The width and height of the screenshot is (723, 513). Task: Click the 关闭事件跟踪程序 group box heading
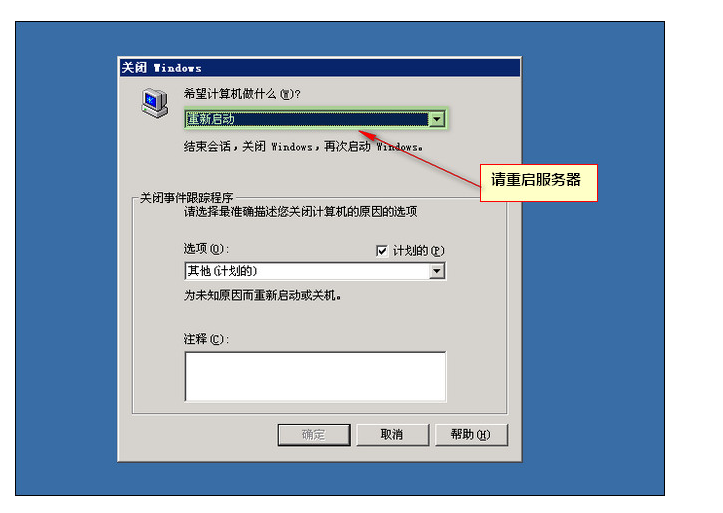[x=186, y=198]
